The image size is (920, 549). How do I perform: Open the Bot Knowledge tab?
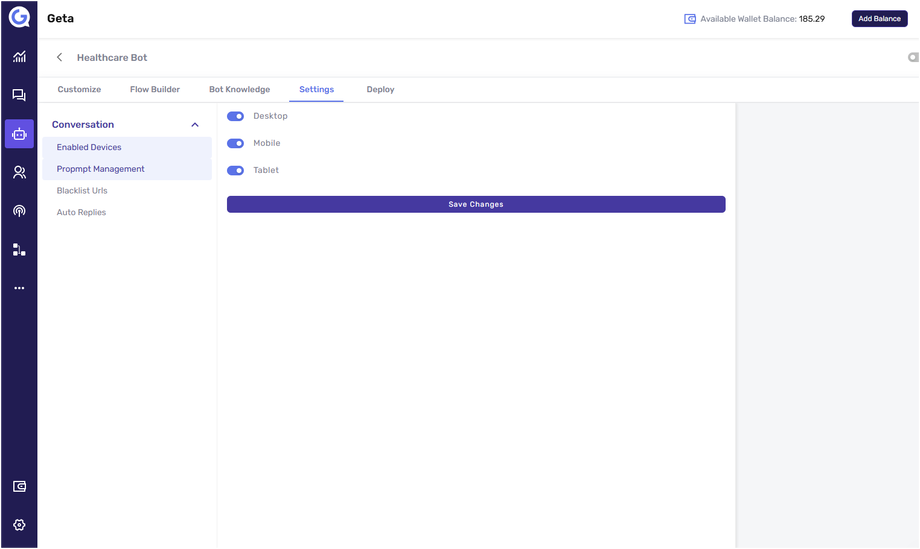tap(239, 90)
